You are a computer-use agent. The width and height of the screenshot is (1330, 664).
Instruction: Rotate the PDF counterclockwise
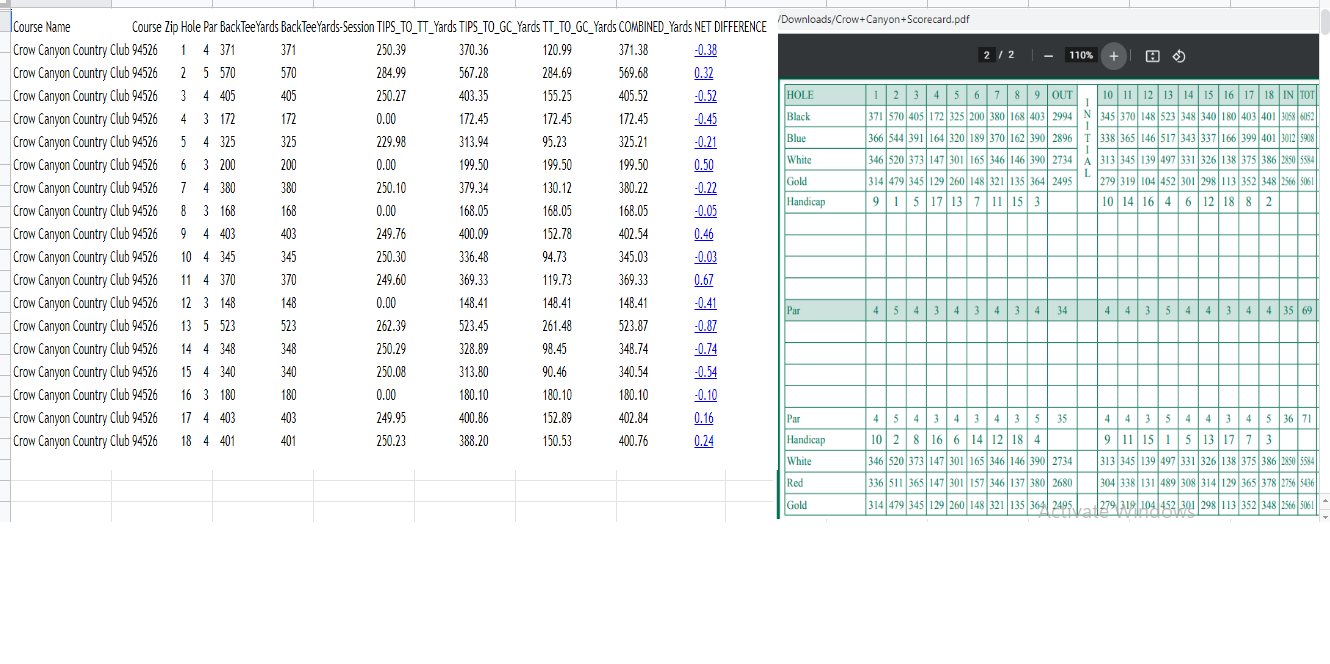[x=1178, y=56]
